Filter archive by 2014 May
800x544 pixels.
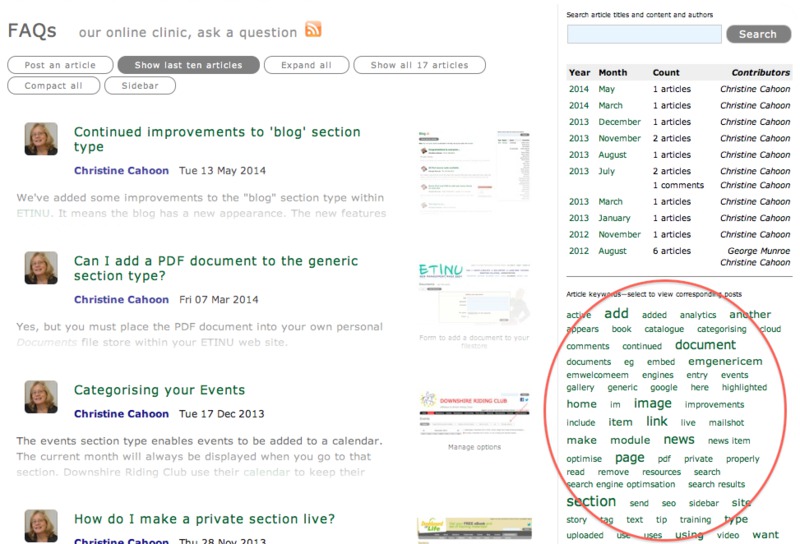click(606, 89)
